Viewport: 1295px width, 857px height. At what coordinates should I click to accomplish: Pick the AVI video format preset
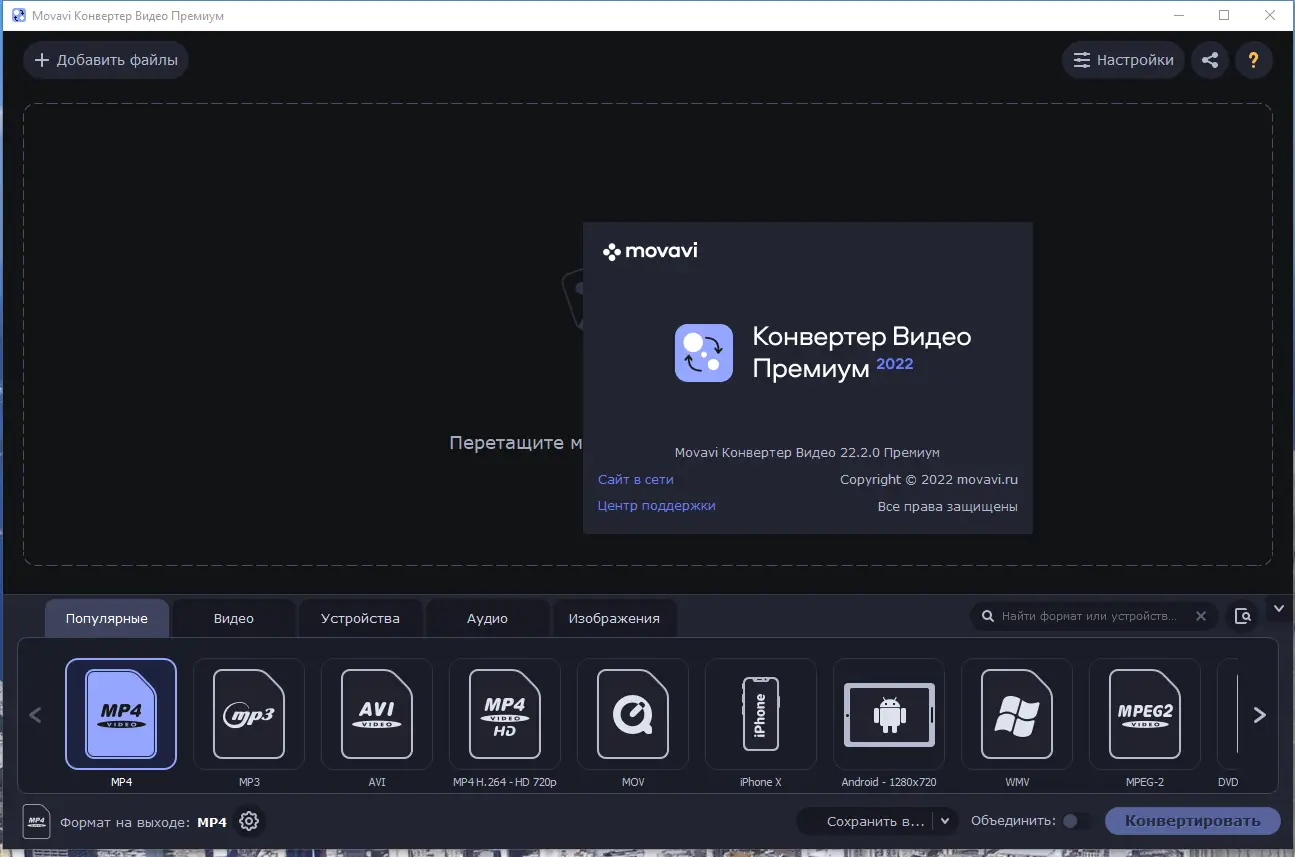coord(377,714)
